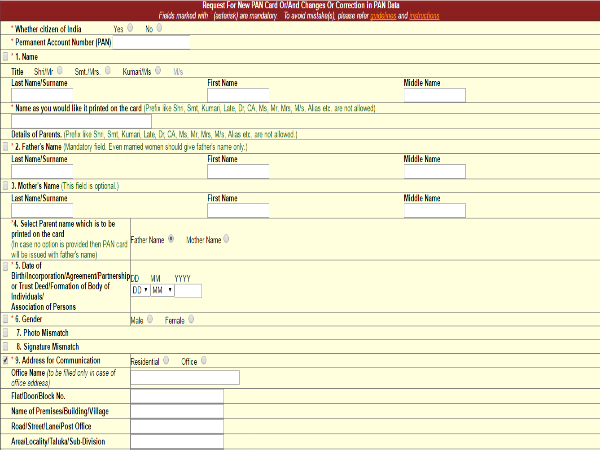Select Residential address type
This screenshot has height=450, width=600.
pos(165,360)
